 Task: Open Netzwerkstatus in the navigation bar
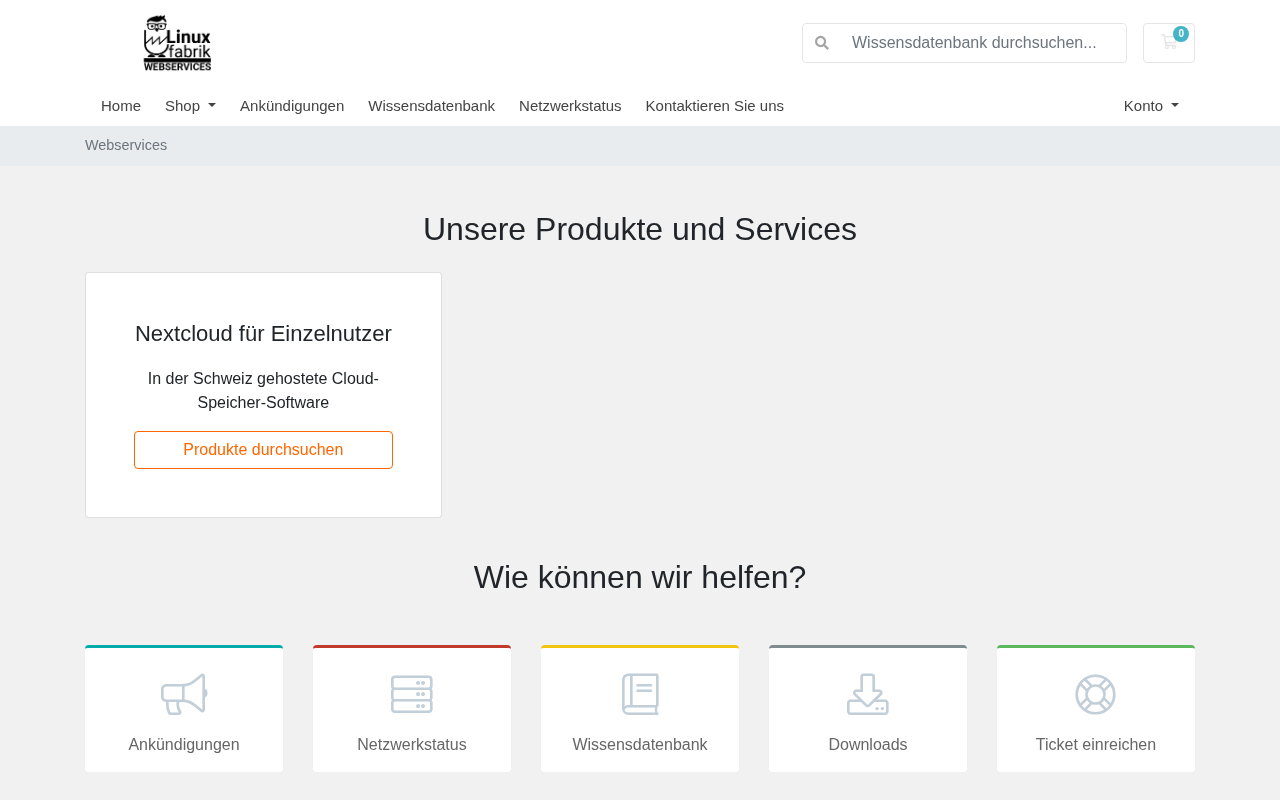tap(570, 106)
